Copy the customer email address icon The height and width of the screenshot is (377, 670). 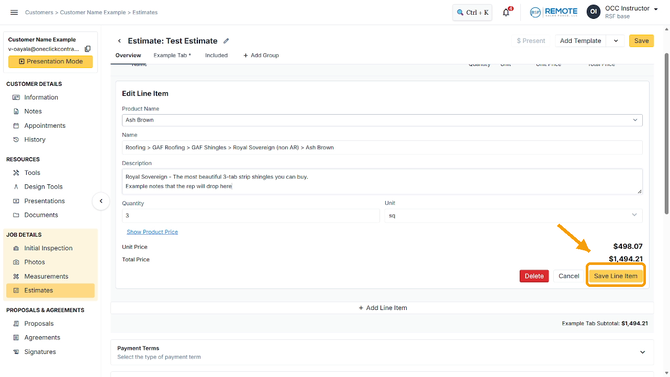[88, 49]
